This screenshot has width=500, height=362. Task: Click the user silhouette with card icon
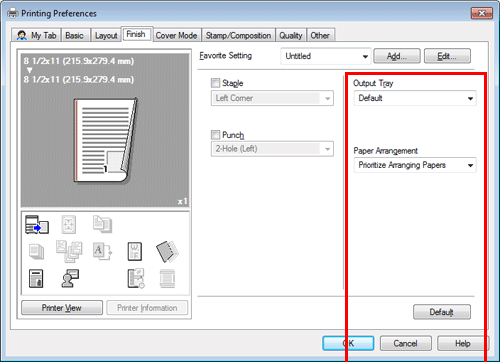pyautogui.click(x=70, y=278)
